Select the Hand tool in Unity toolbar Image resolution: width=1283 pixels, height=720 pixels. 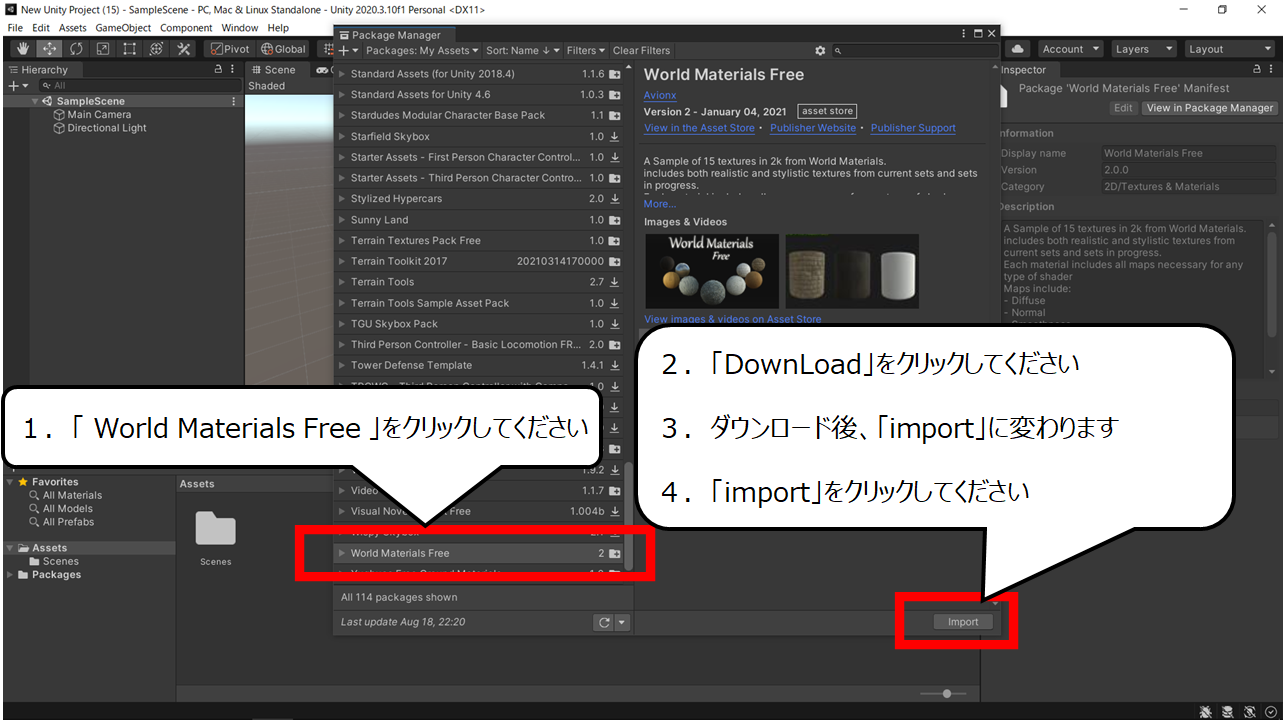coord(22,49)
